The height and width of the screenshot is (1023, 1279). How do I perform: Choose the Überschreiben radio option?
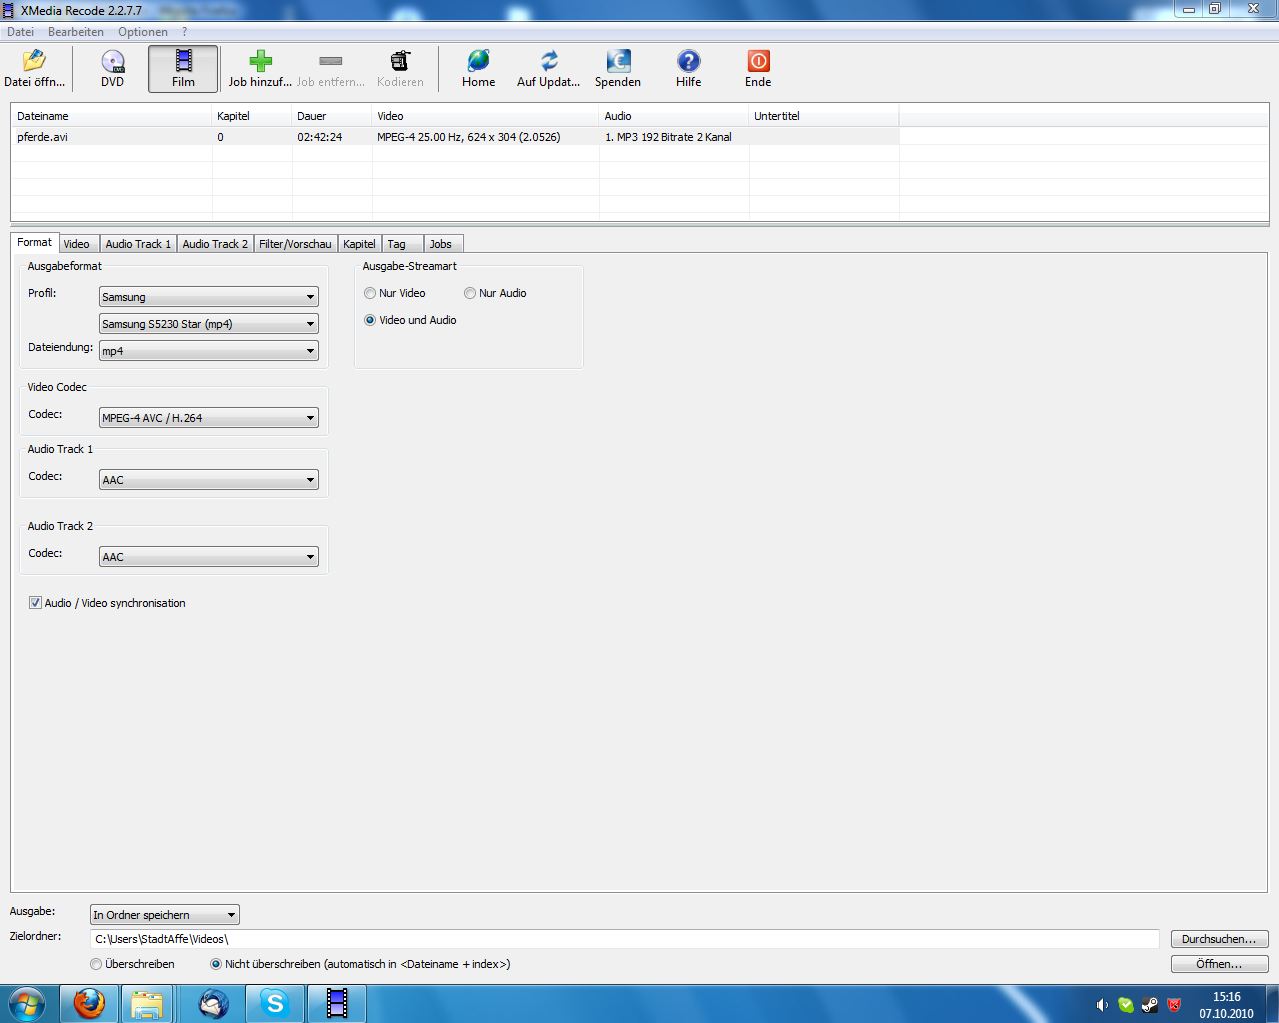96,964
